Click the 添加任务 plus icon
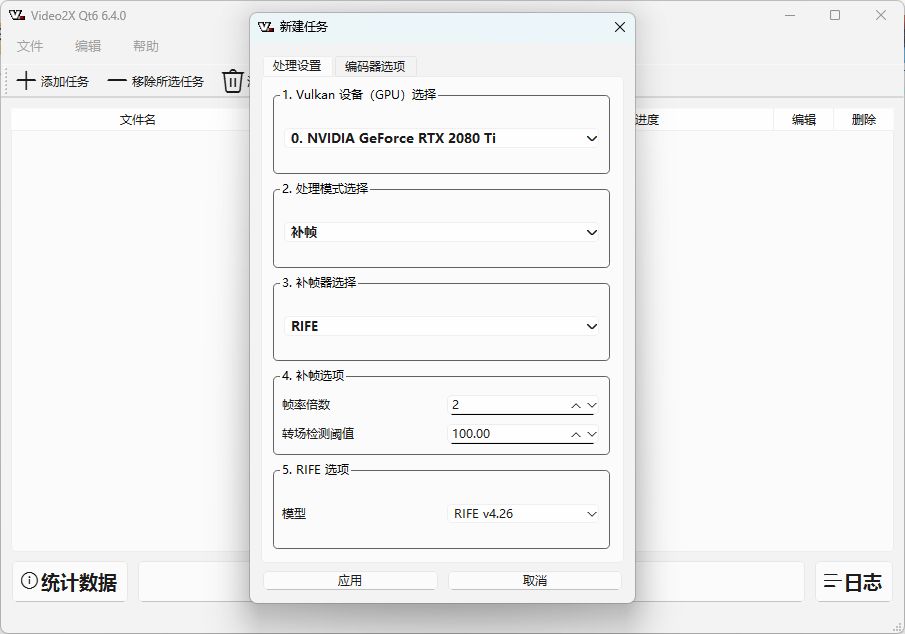This screenshot has height=634, width=905. [27, 81]
